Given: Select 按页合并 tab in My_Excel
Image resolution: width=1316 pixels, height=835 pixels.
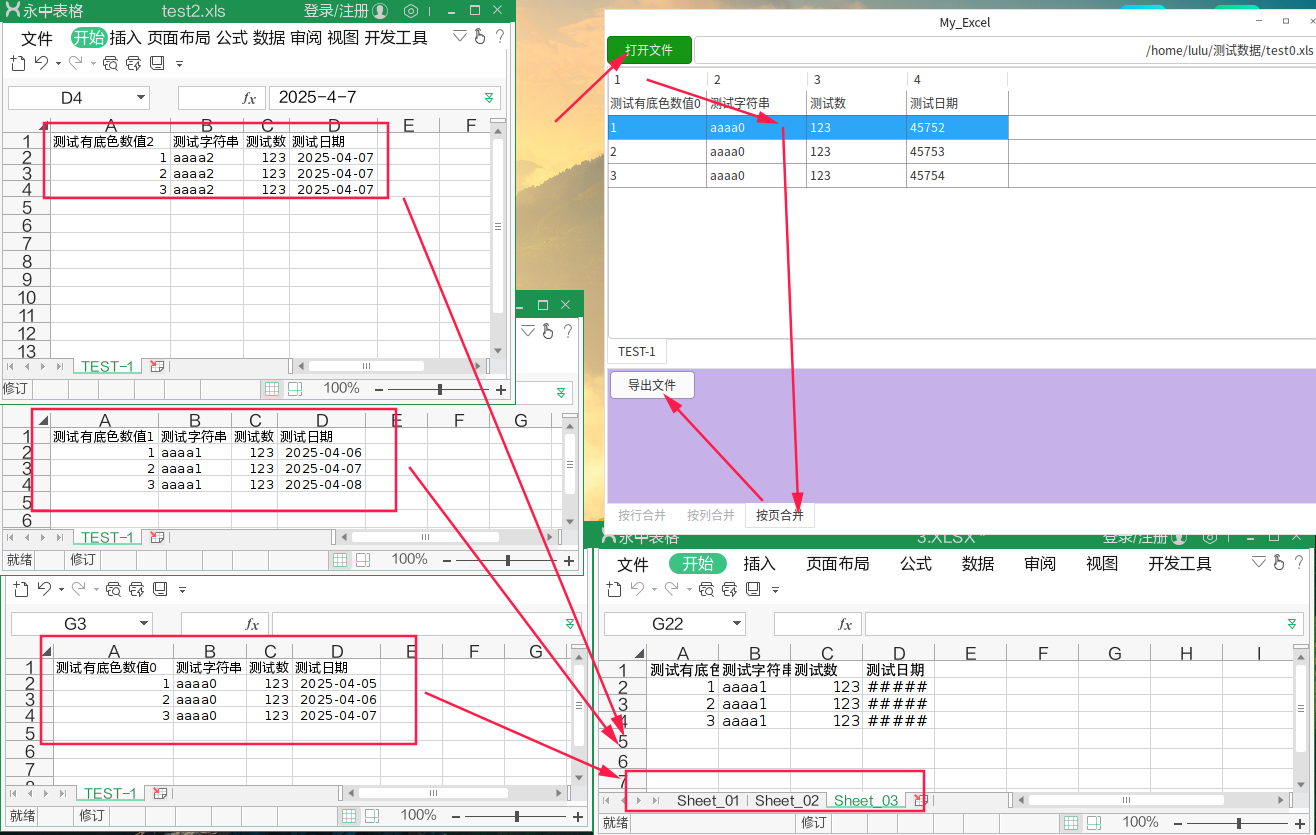Looking at the screenshot, I should [780, 516].
